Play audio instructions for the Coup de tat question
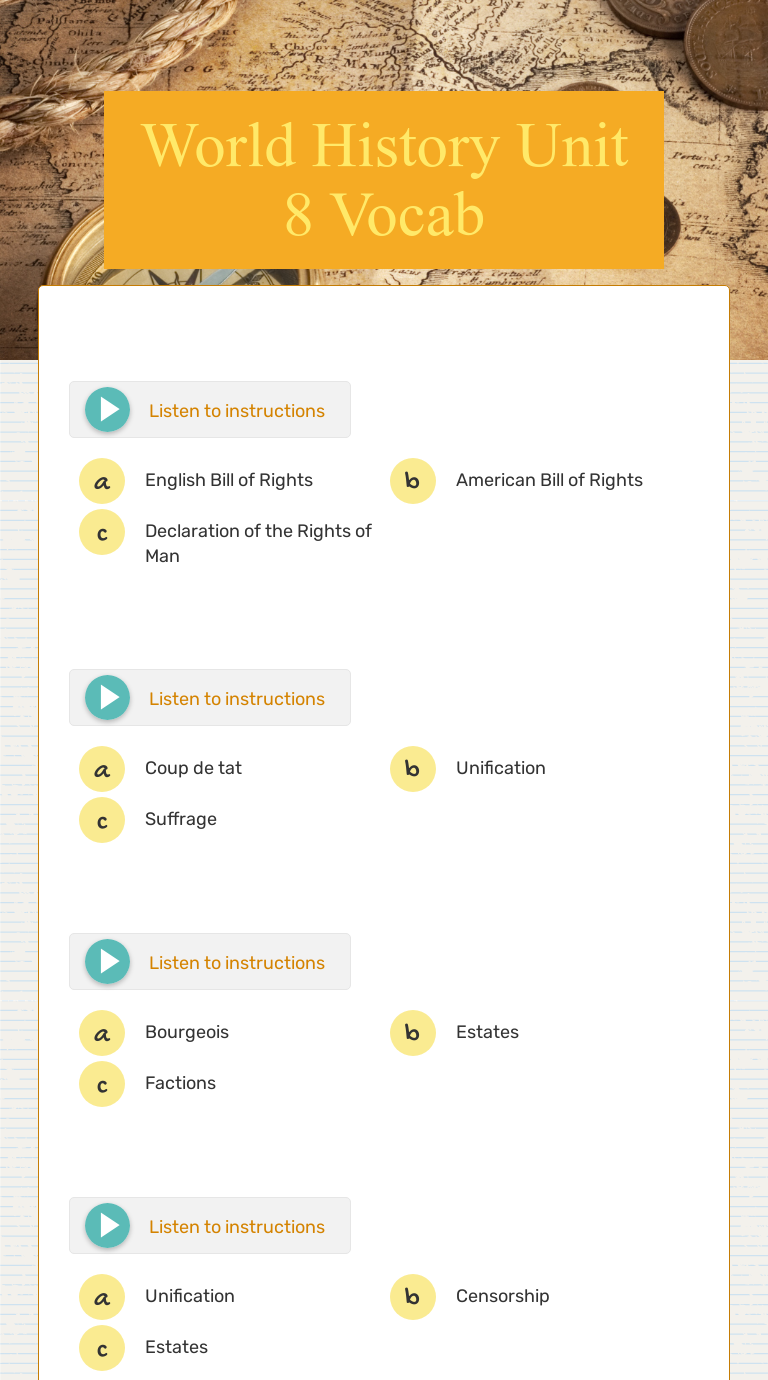This screenshot has width=768, height=1380. click(x=107, y=697)
